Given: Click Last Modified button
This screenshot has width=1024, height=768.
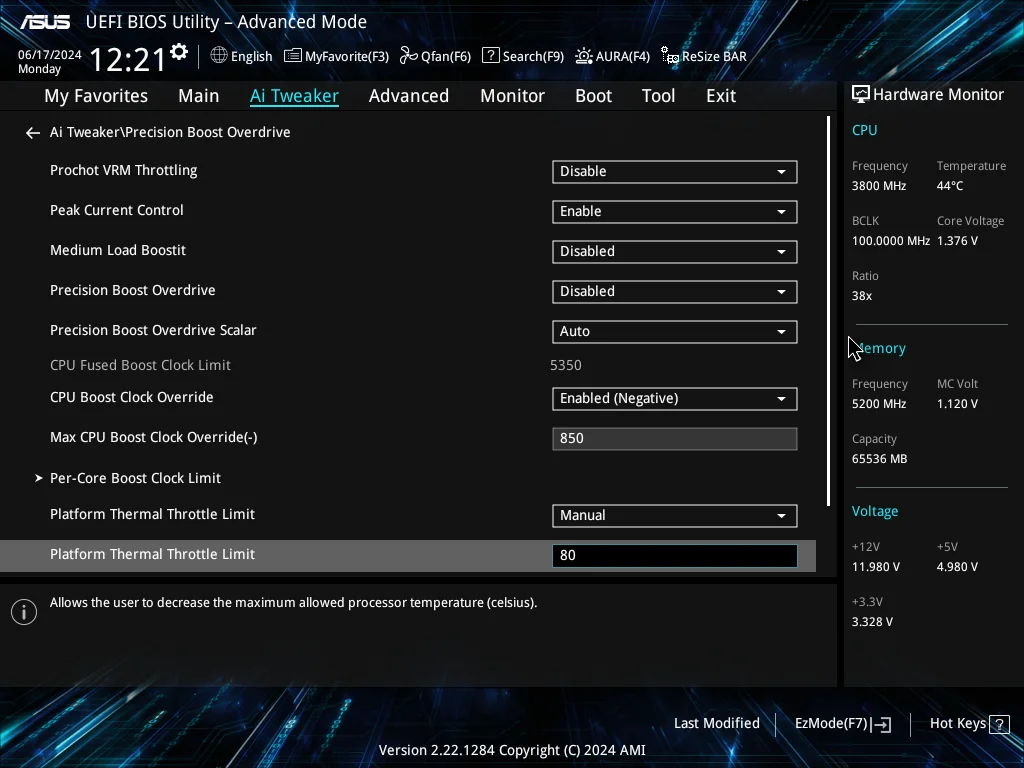Looking at the screenshot, I should click(716, 724).
